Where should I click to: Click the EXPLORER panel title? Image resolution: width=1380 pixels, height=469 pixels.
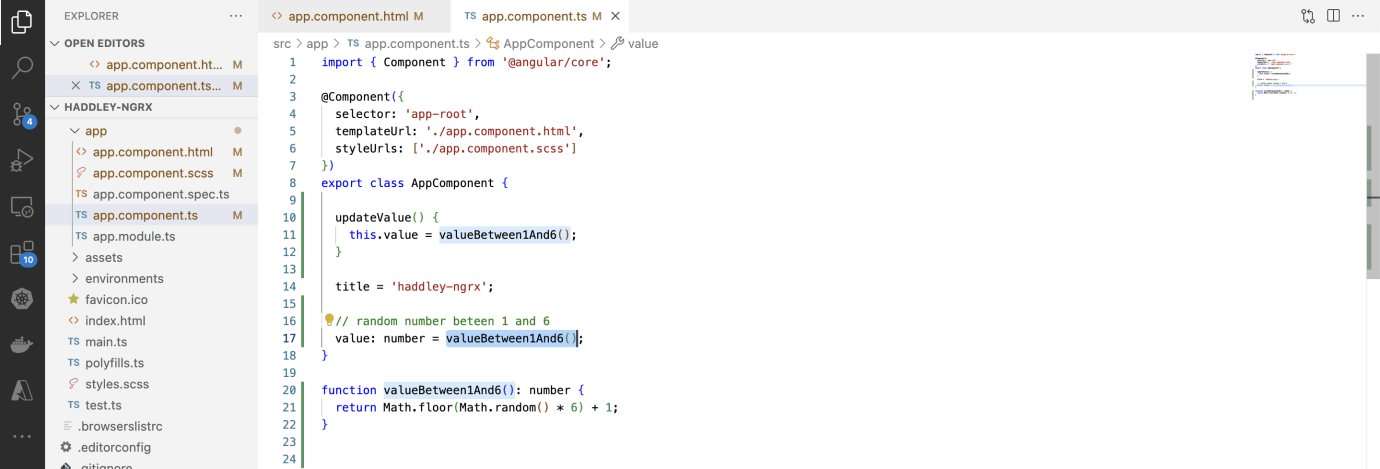91,16
